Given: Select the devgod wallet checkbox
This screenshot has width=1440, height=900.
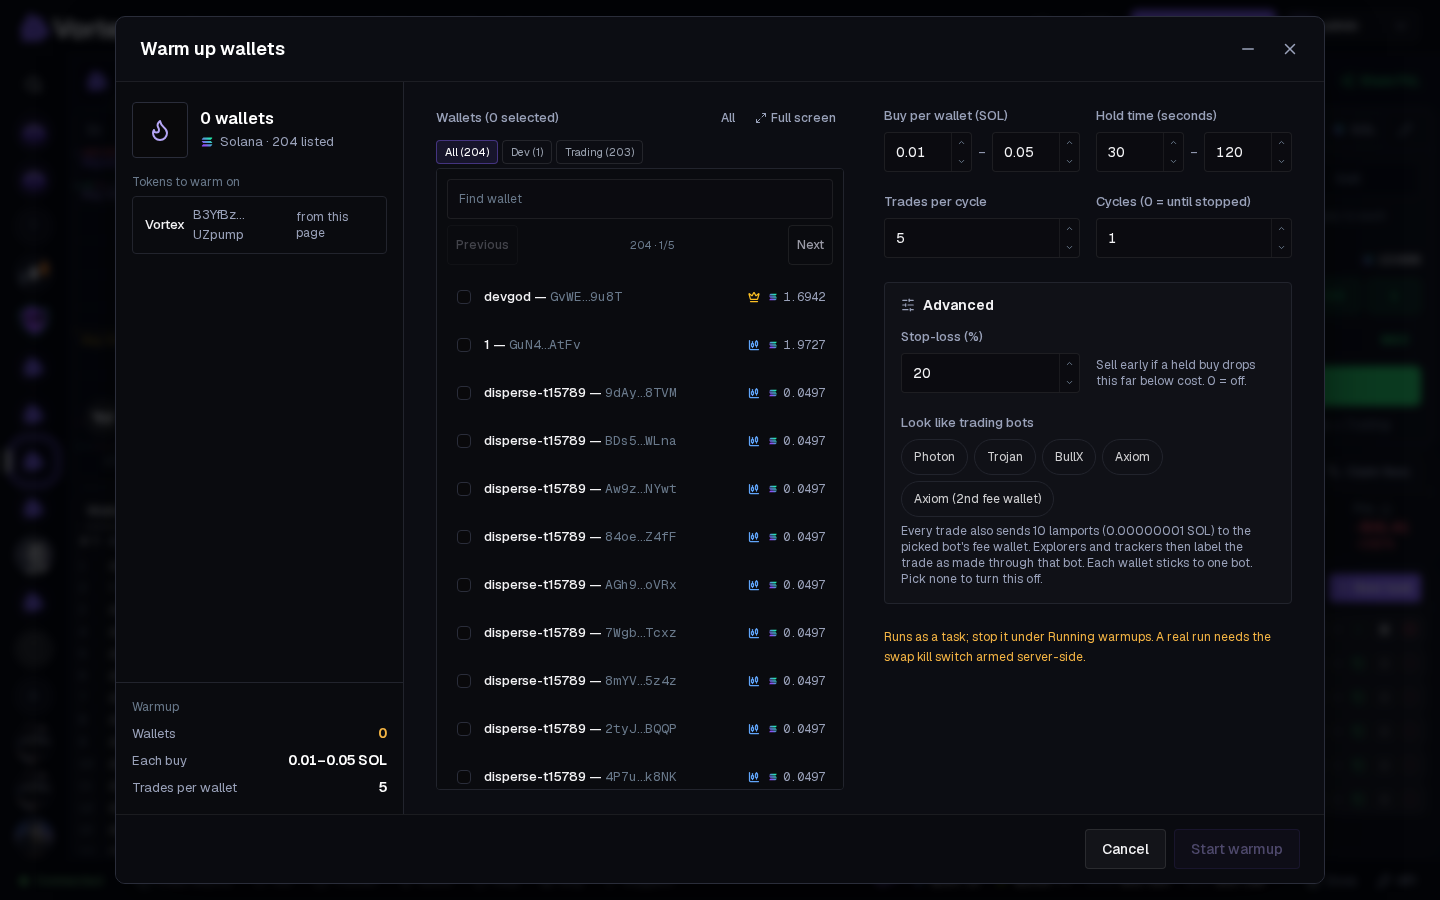Looking at the screenshot, I should (x=464, y=297).
